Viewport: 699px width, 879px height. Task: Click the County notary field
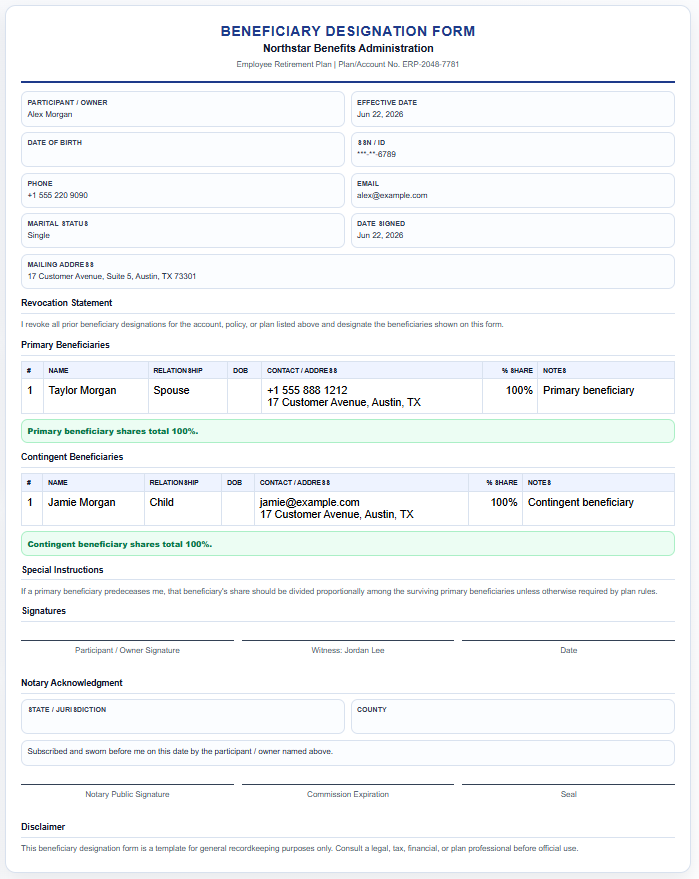[x=513, y=716]
